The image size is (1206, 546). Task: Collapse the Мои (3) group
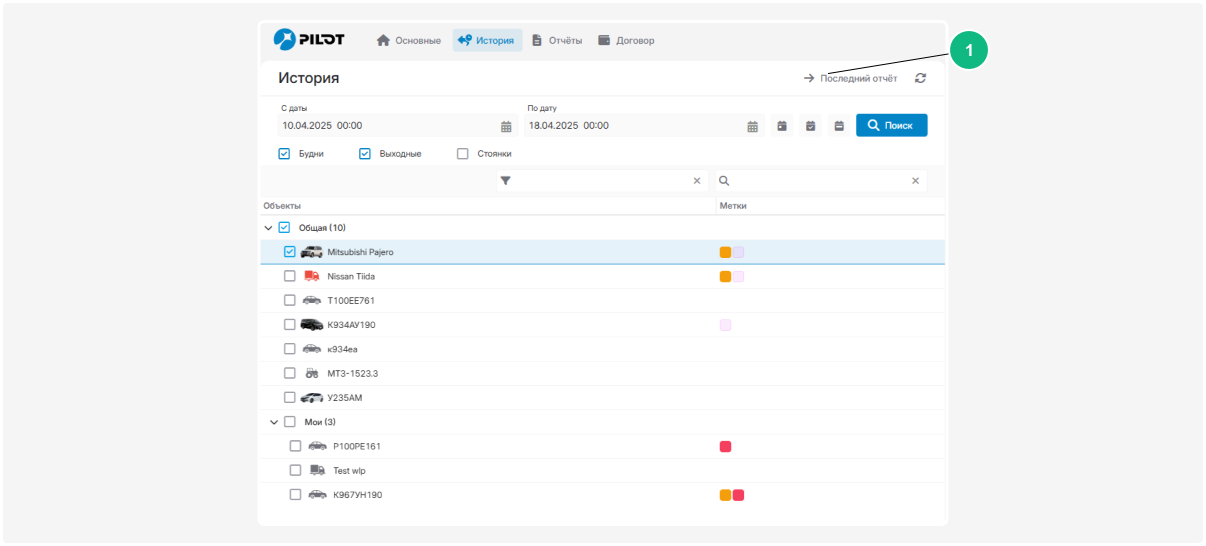coord(274,422)
